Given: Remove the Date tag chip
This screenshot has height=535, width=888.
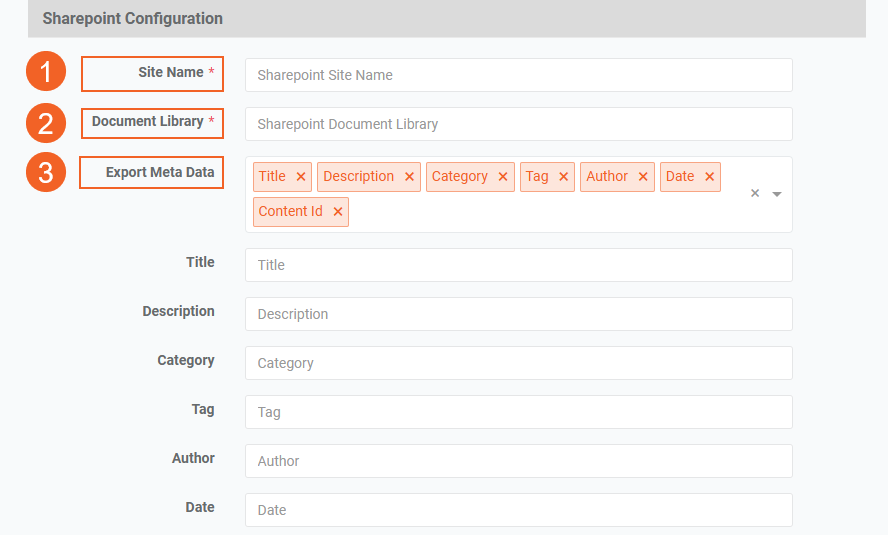Looking at the screenshot, I should click(x=709, y=177).
